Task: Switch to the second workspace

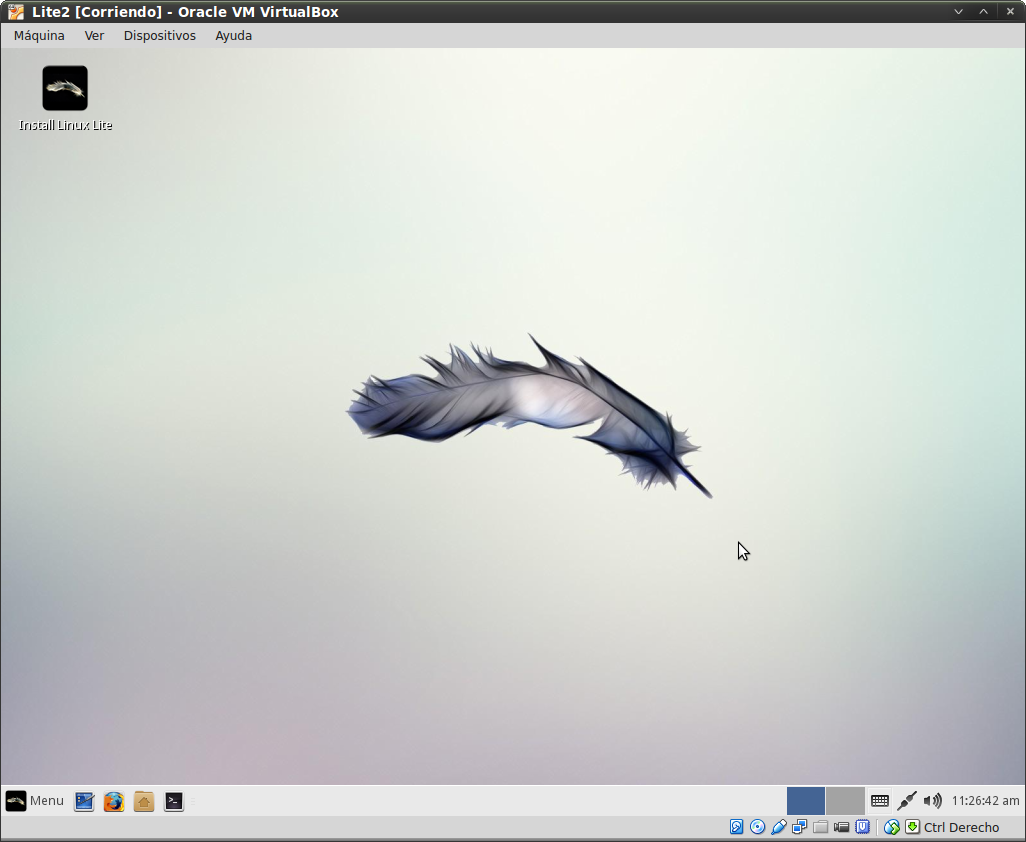Action: point(845,801)
